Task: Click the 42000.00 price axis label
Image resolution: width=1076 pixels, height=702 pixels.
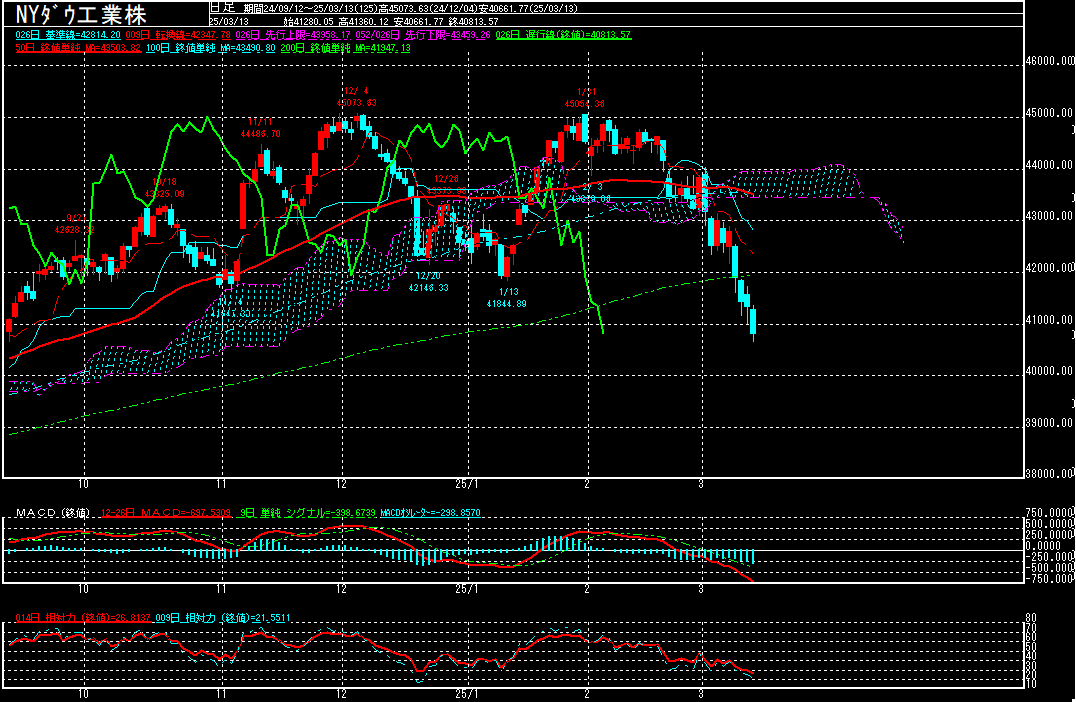Action: 1049,268
